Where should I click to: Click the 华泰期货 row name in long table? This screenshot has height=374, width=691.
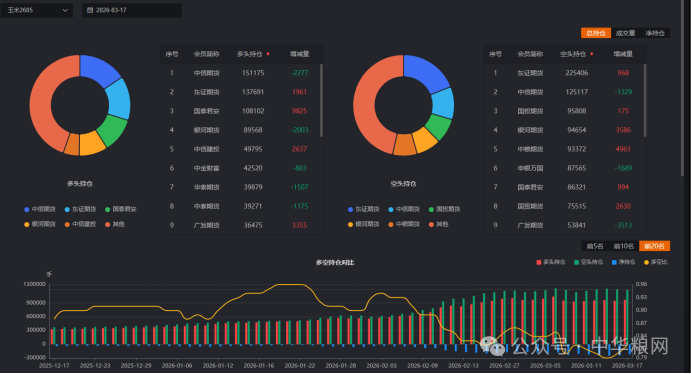click(x=207, y=187)
